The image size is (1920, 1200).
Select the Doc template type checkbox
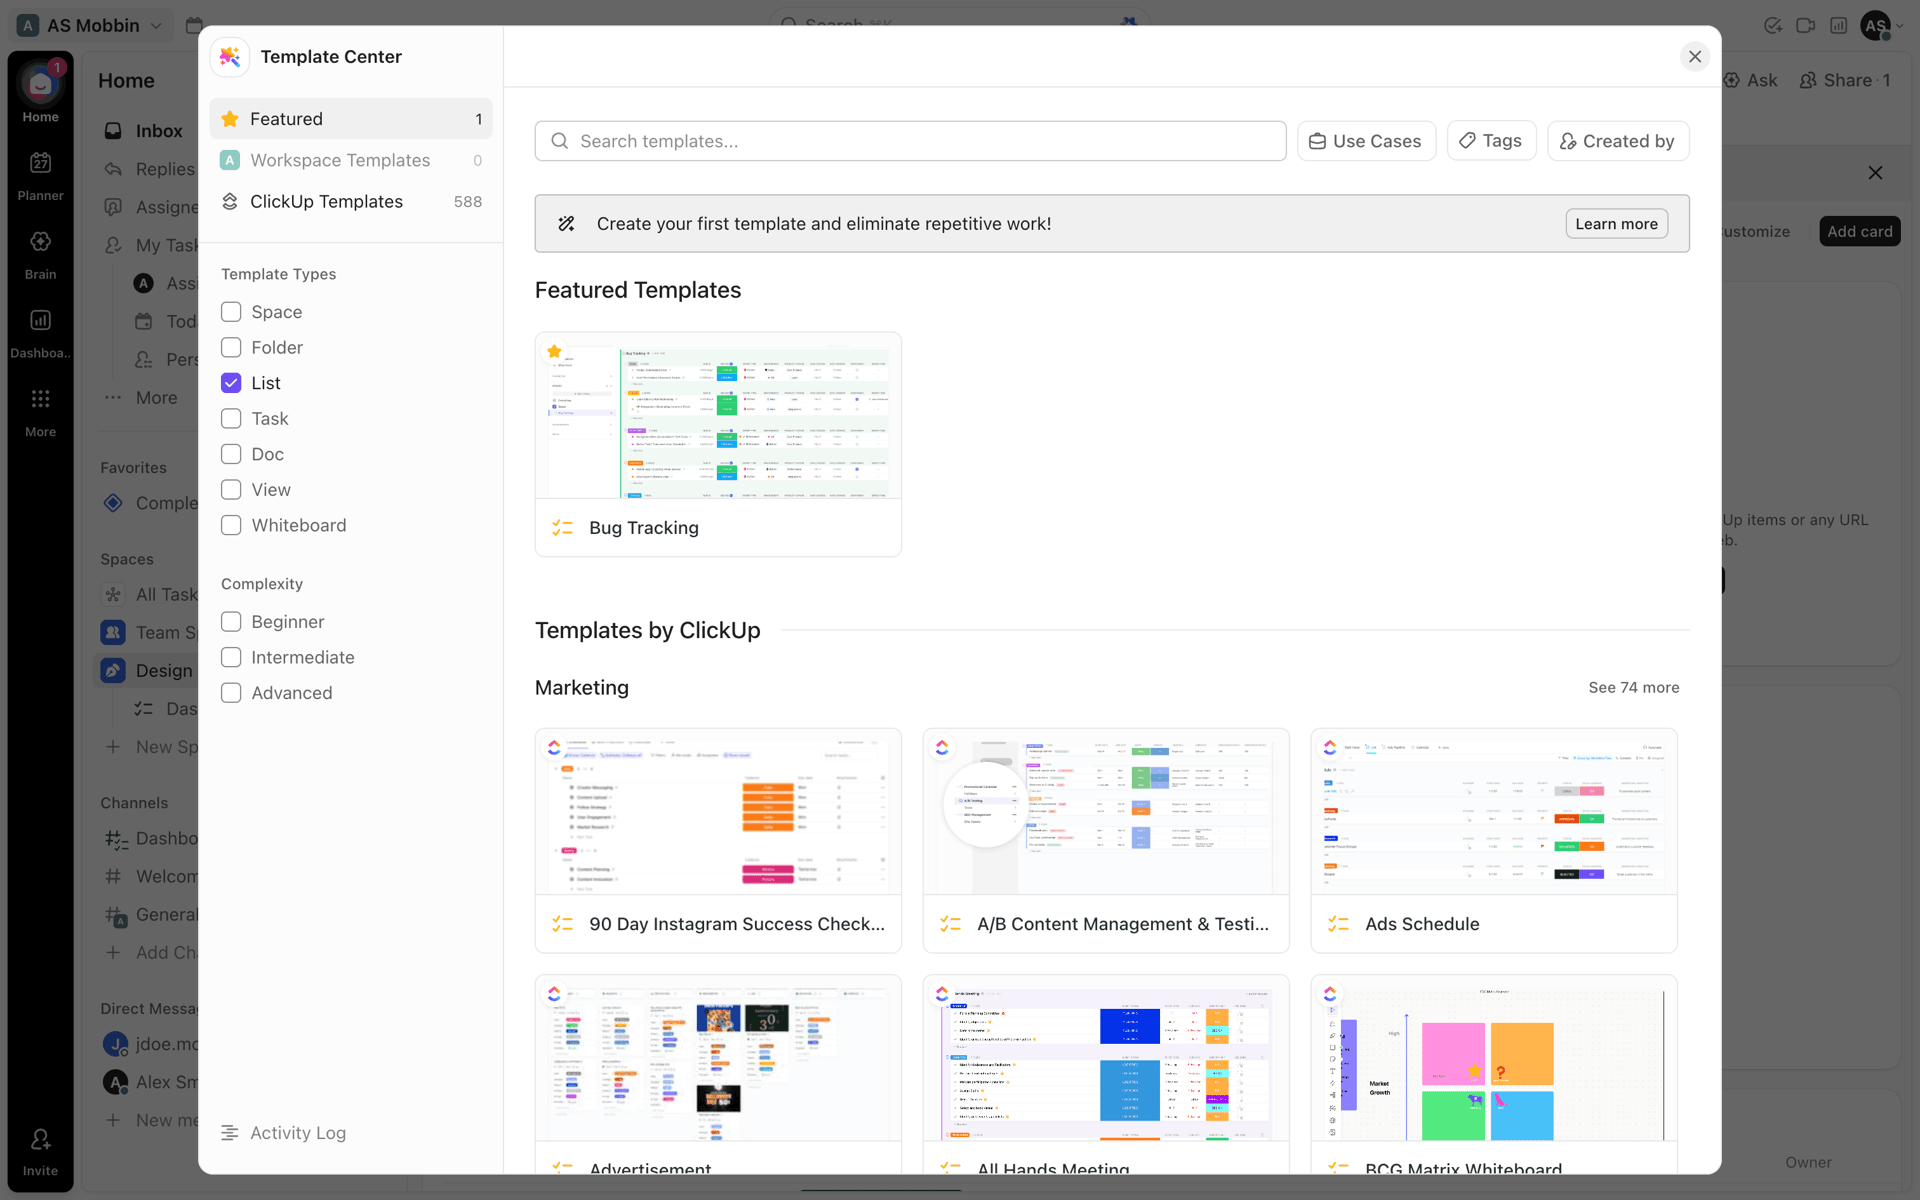coord(231,454)
